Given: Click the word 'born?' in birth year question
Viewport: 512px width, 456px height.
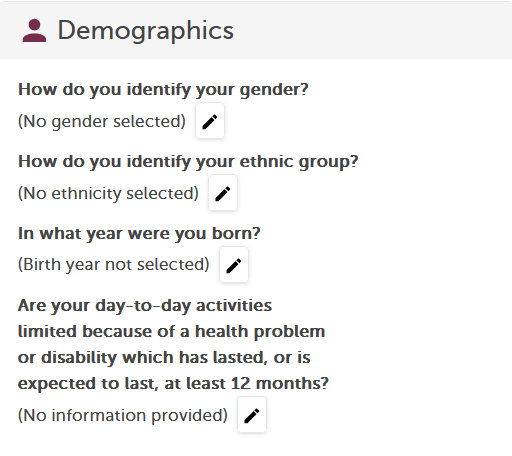Looking at the screenshot, I should (236, 233).
